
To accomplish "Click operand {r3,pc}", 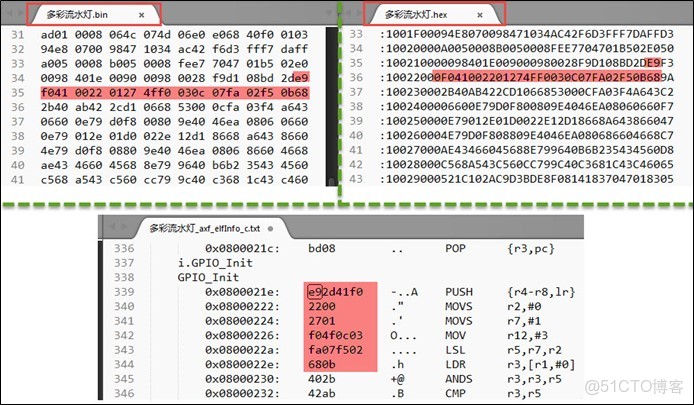I will tap(531, 249).
